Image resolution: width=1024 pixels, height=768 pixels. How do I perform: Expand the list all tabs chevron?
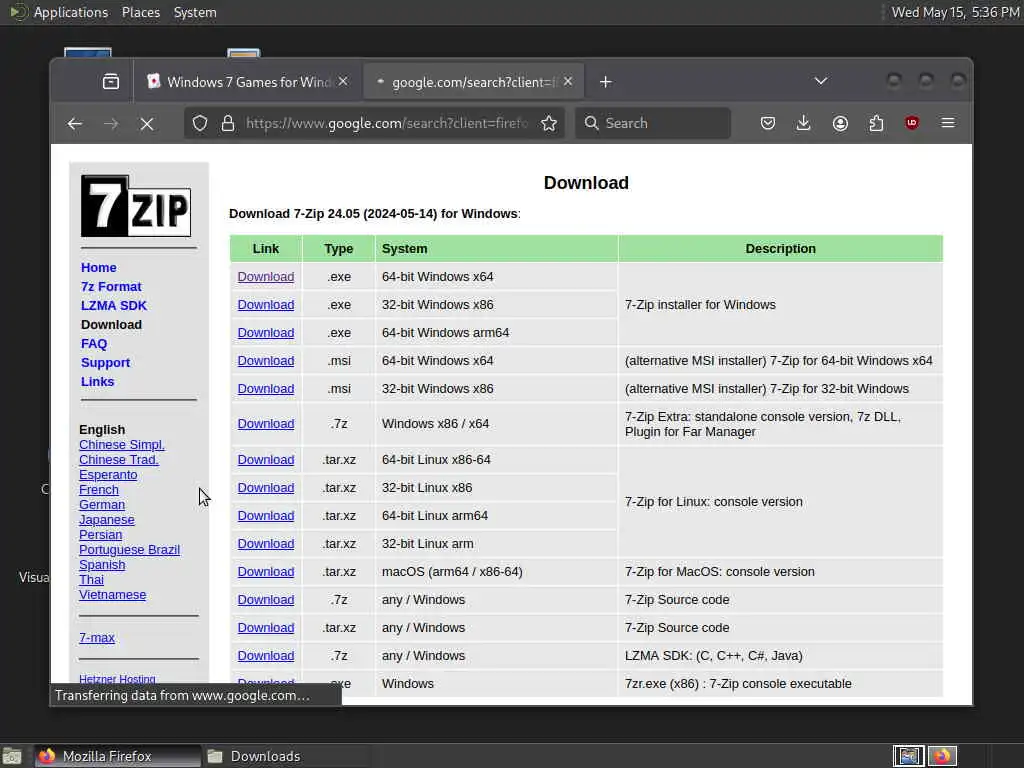pyautogui.click(x=821, y=81)
